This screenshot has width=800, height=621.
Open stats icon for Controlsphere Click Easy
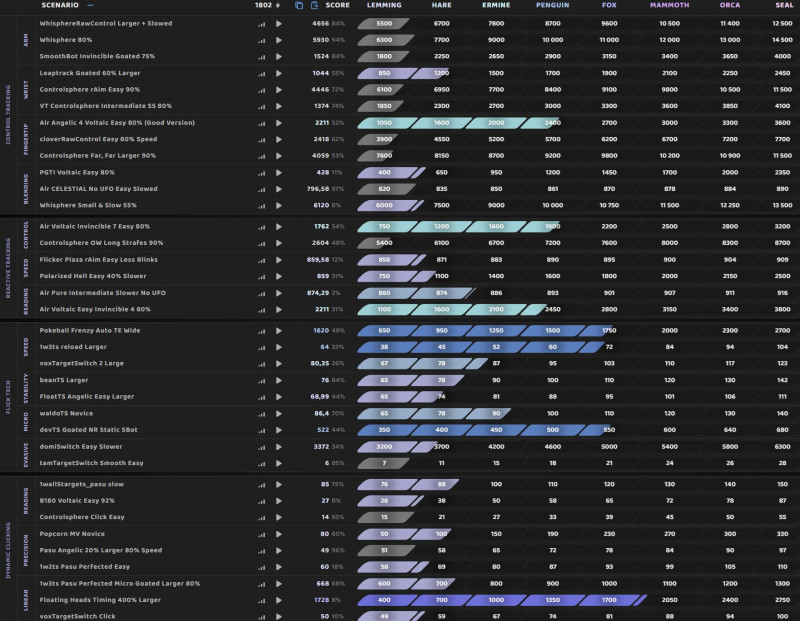(262, 517)
